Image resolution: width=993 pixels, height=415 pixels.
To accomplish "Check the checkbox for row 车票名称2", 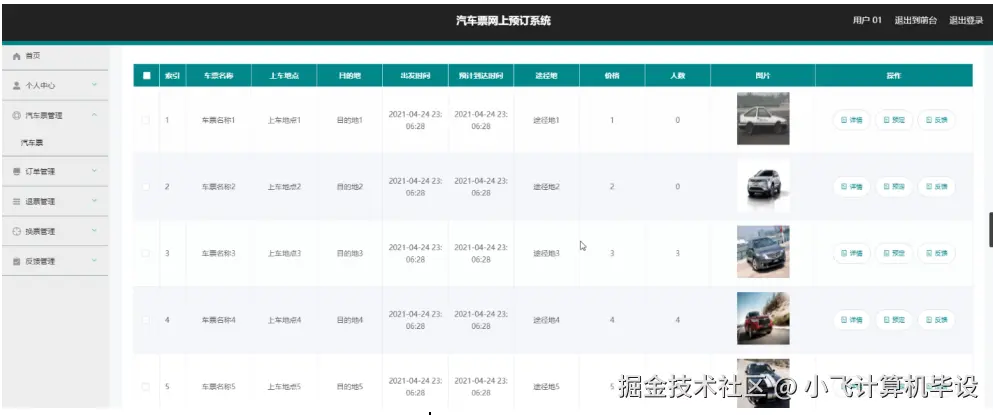I will (x=146, y=186).
